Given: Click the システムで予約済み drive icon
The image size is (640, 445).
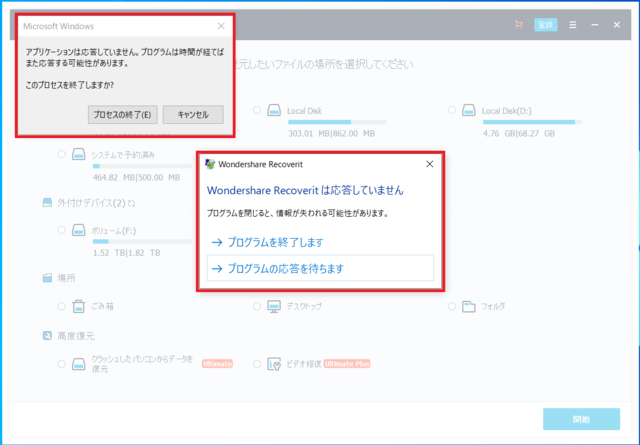Looking at the screenshot, I should 79,154.
